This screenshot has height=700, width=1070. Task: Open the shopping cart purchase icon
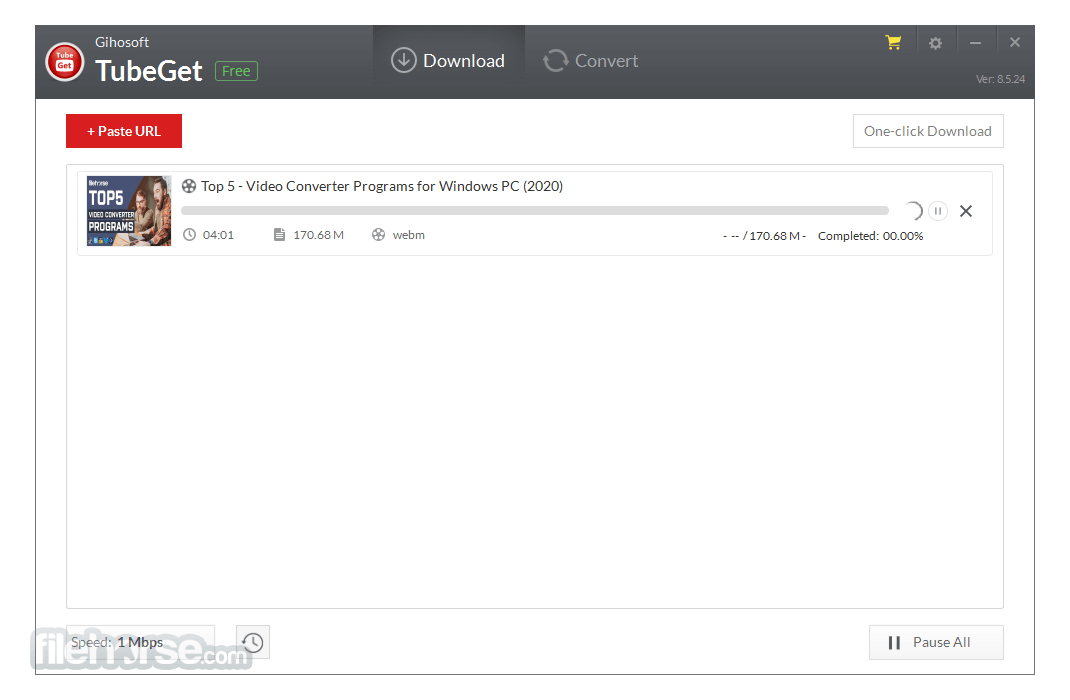[893, 42]
